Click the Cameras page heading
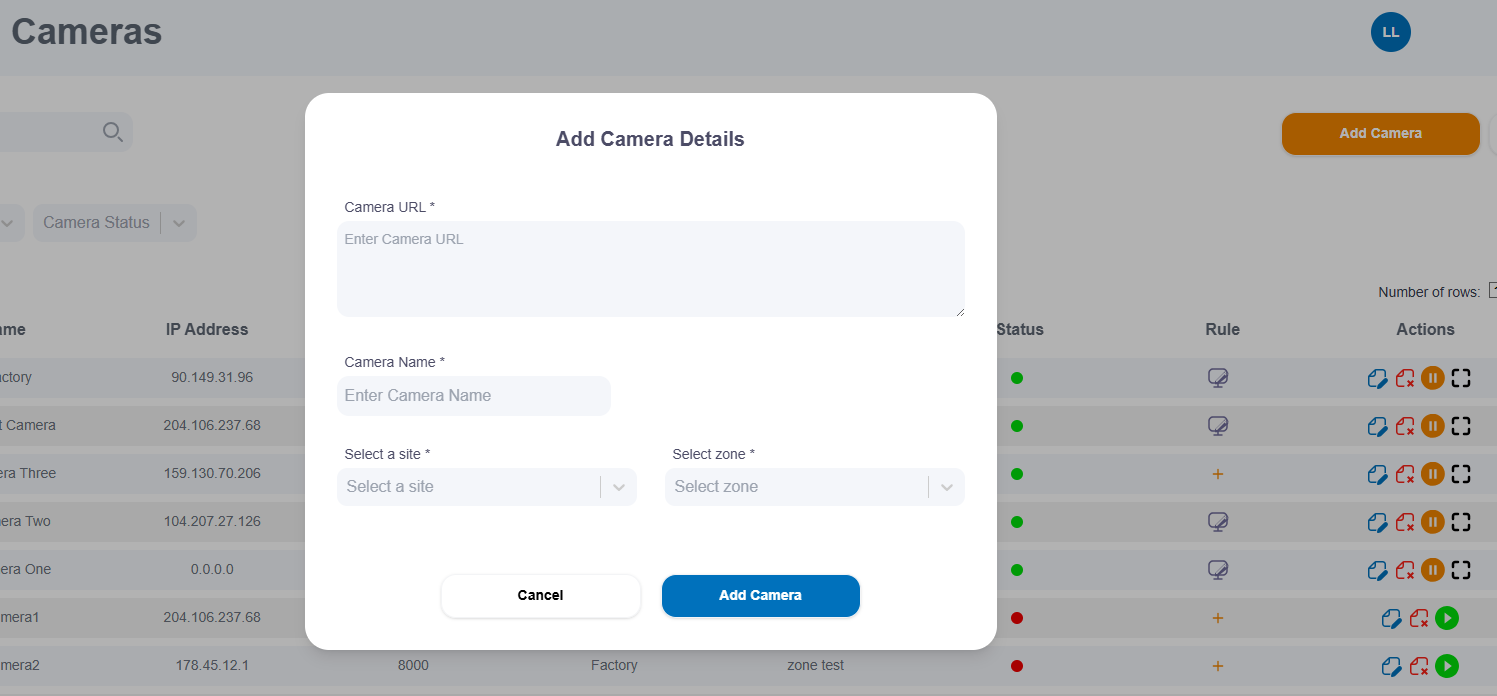The image size is (1497, 696). [87, 31]
